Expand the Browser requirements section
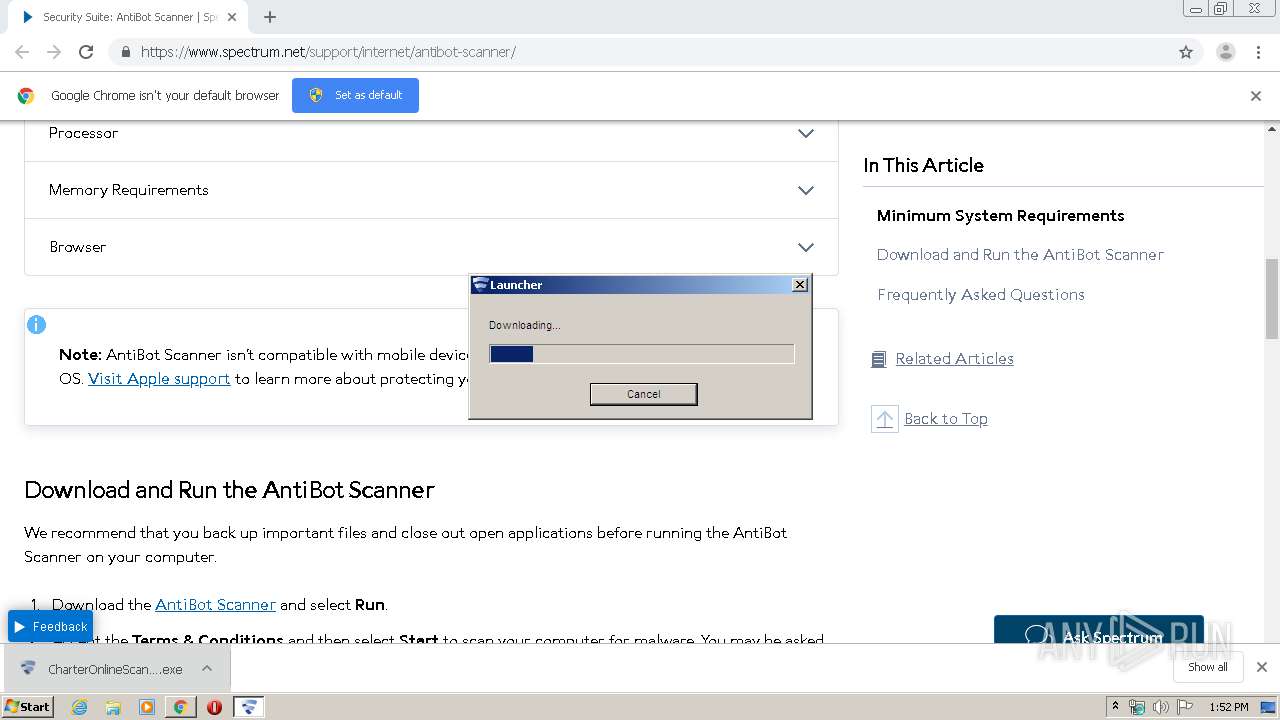1280x720 pixels. (x=431, y=247)
